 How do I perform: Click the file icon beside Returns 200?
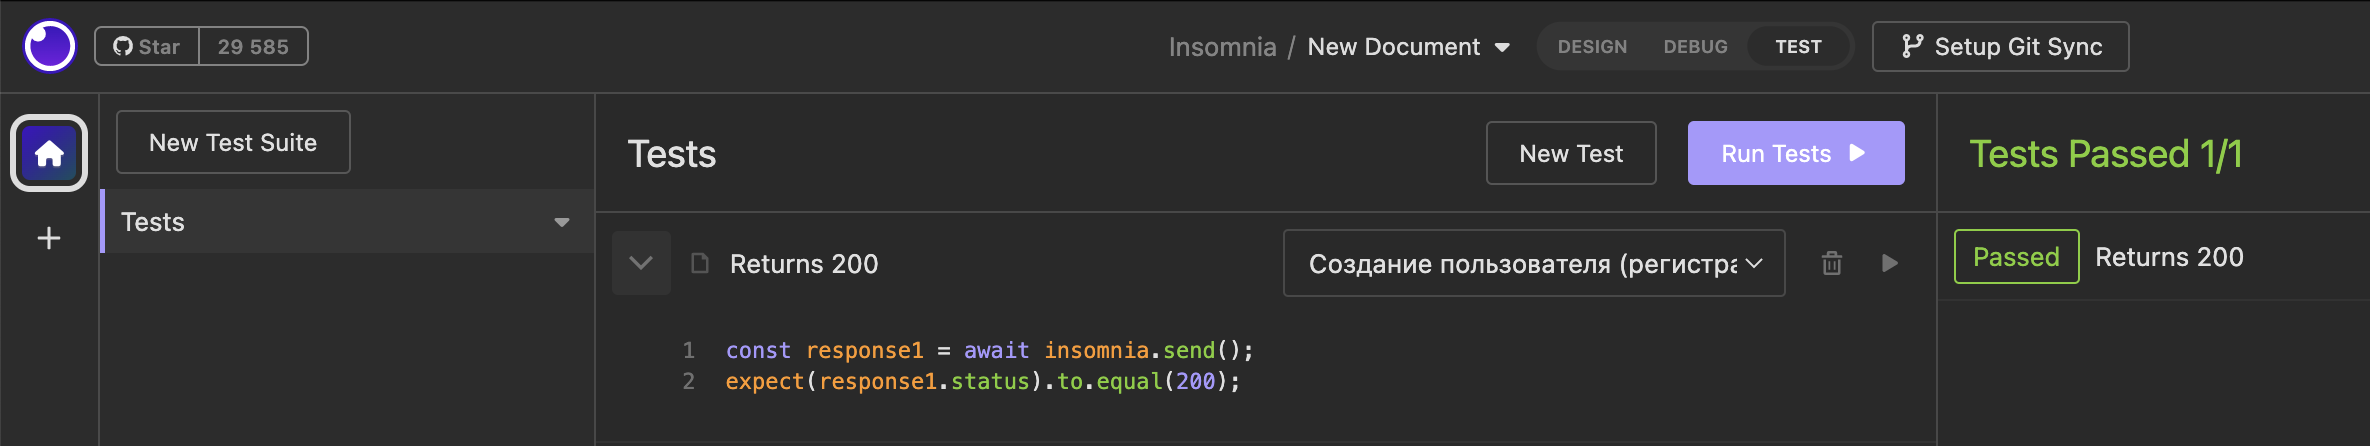pyautogui.click(x=700, y=263)
